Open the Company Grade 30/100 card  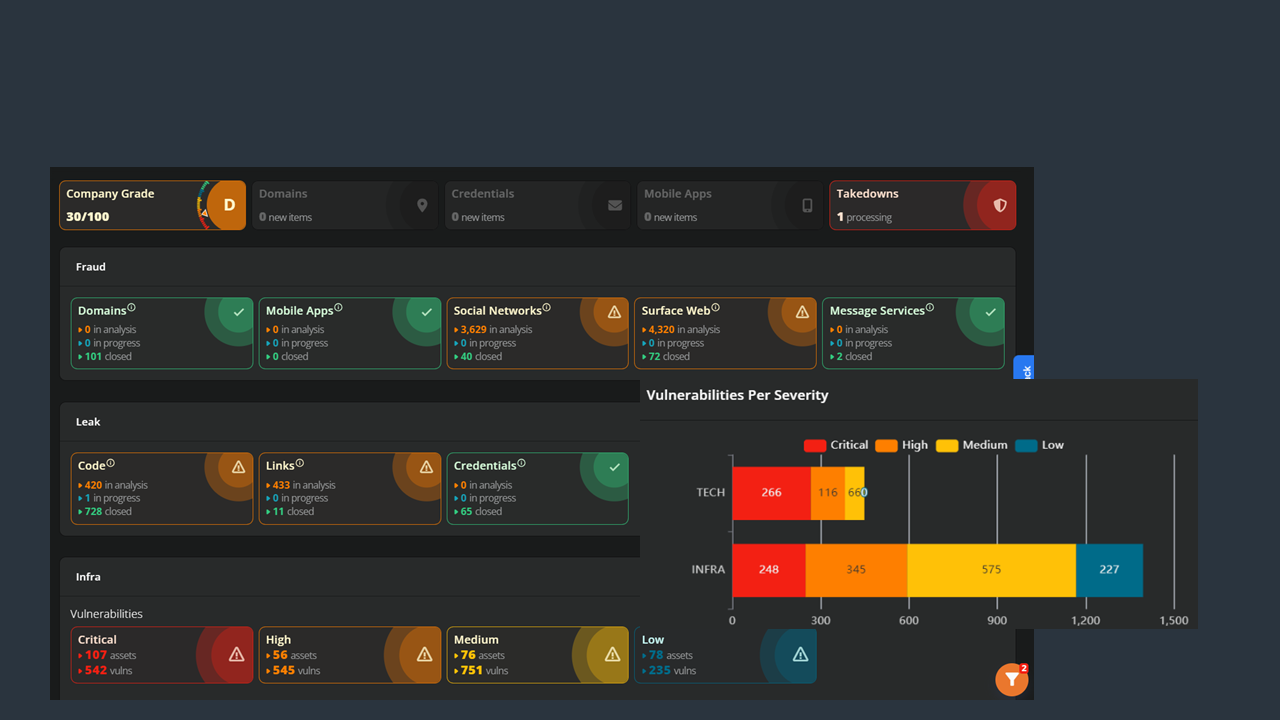pyautogui.click(x=152, y=205)
